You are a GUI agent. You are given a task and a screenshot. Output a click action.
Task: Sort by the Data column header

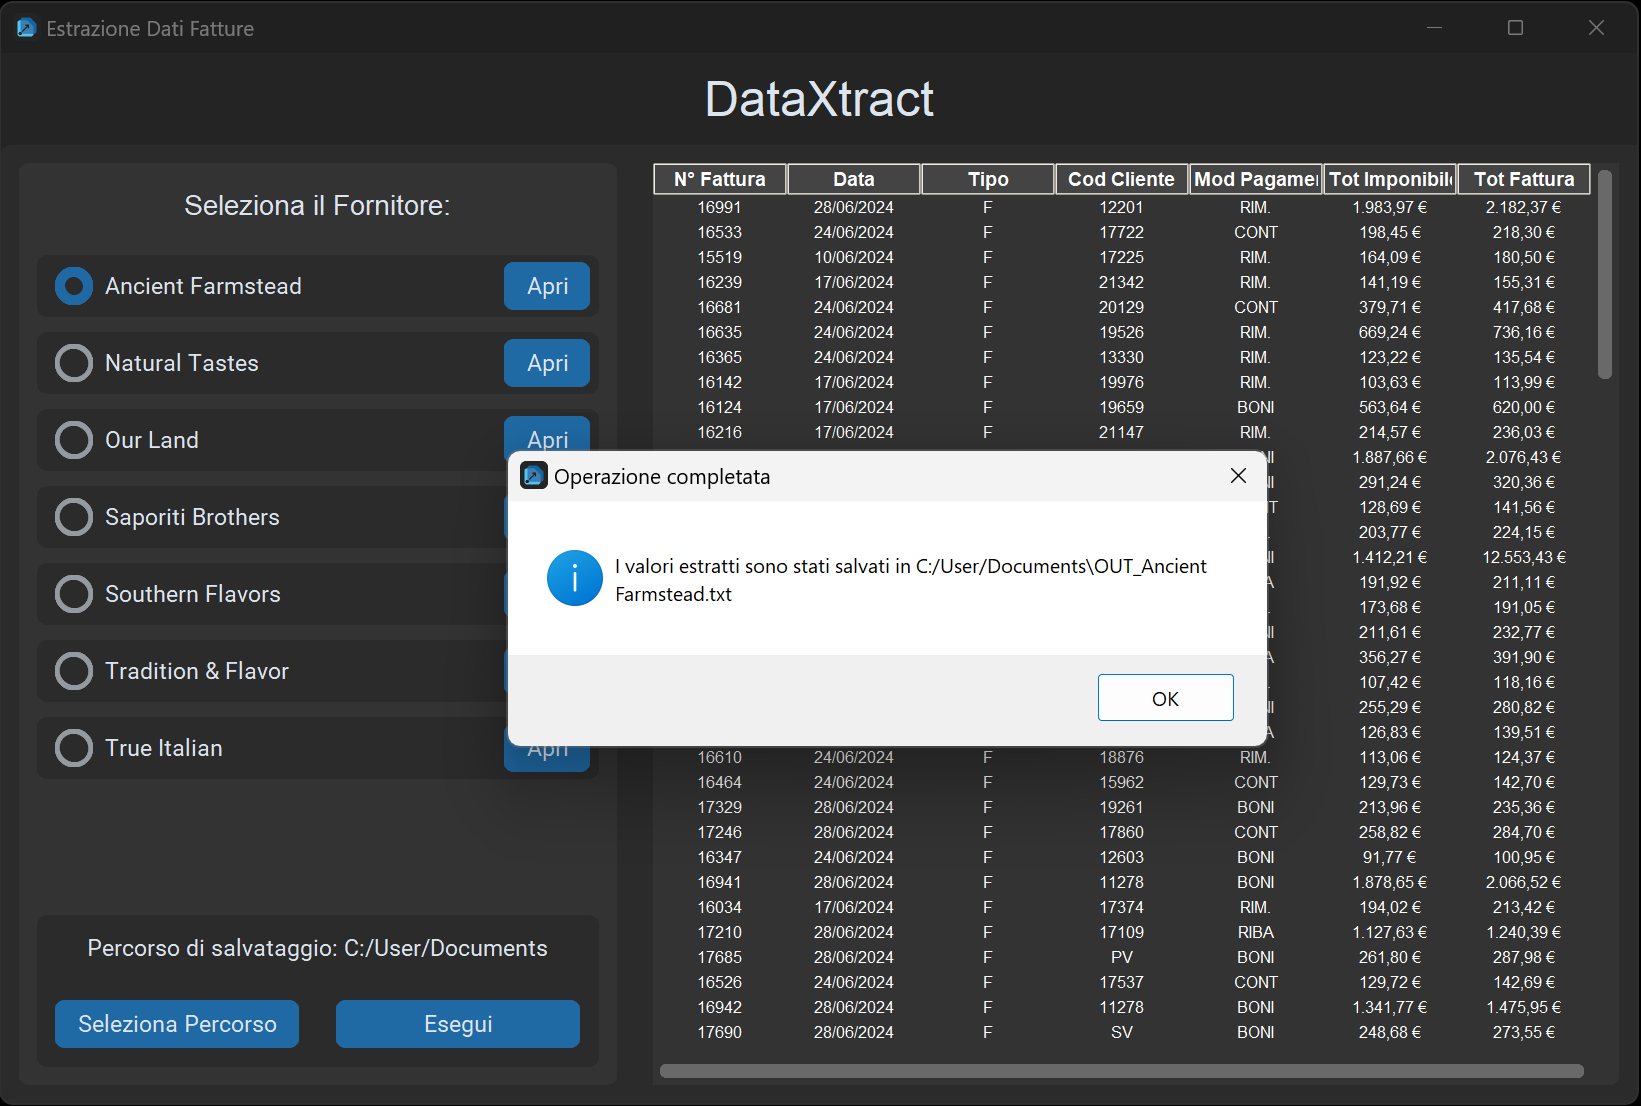coord(854,179)
